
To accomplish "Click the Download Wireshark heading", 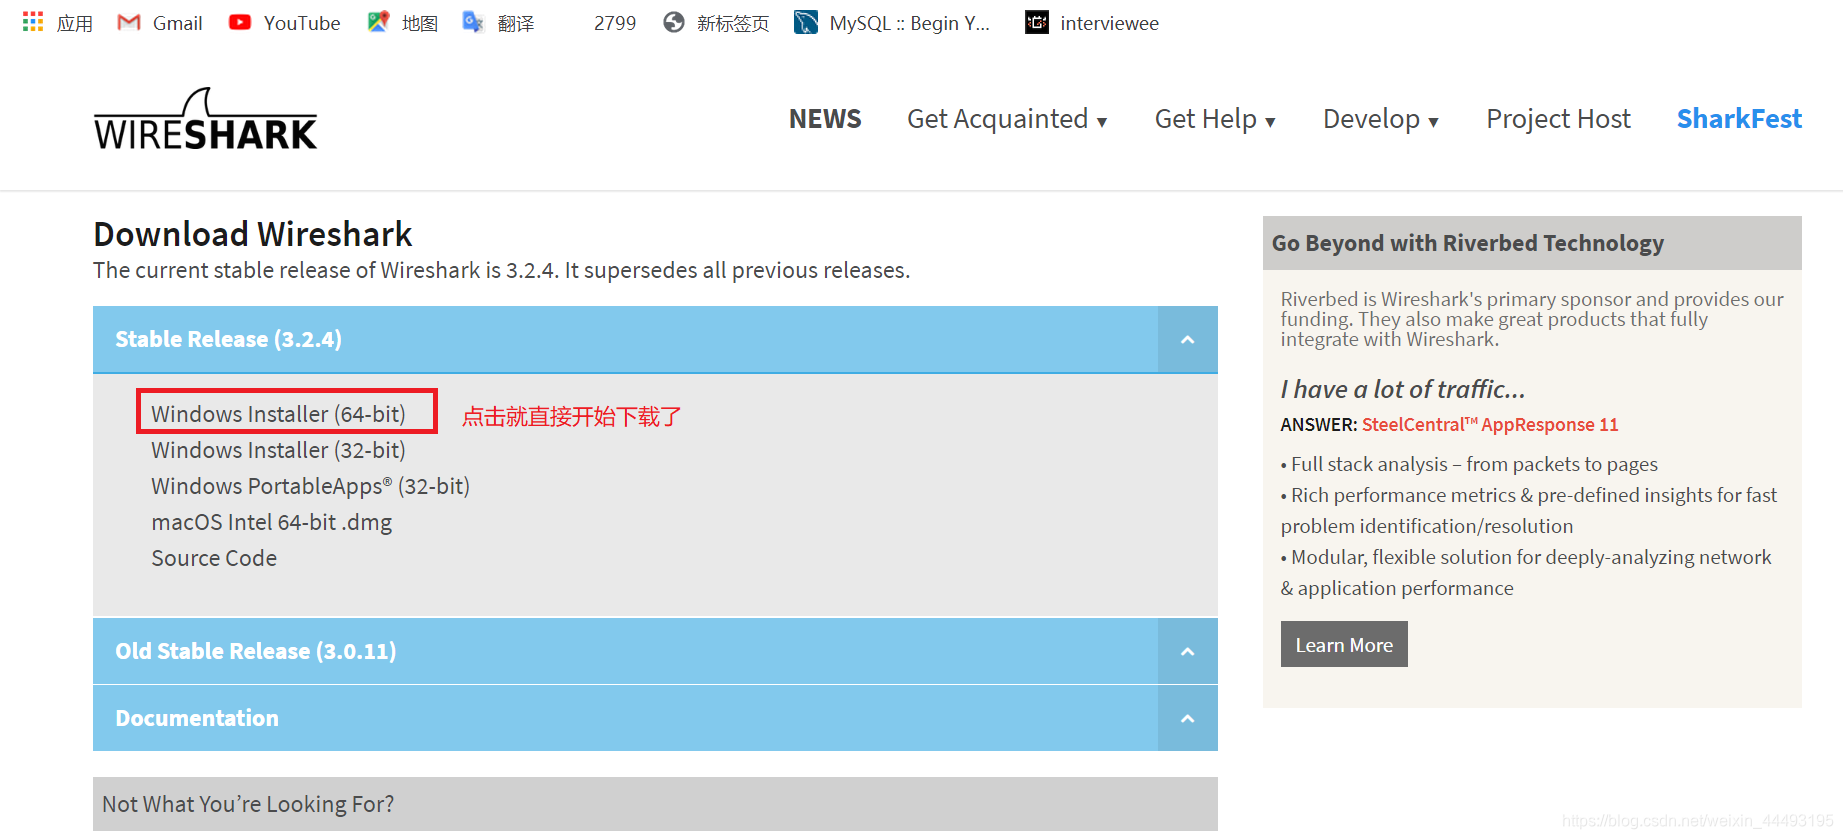I will coord(253,234).
